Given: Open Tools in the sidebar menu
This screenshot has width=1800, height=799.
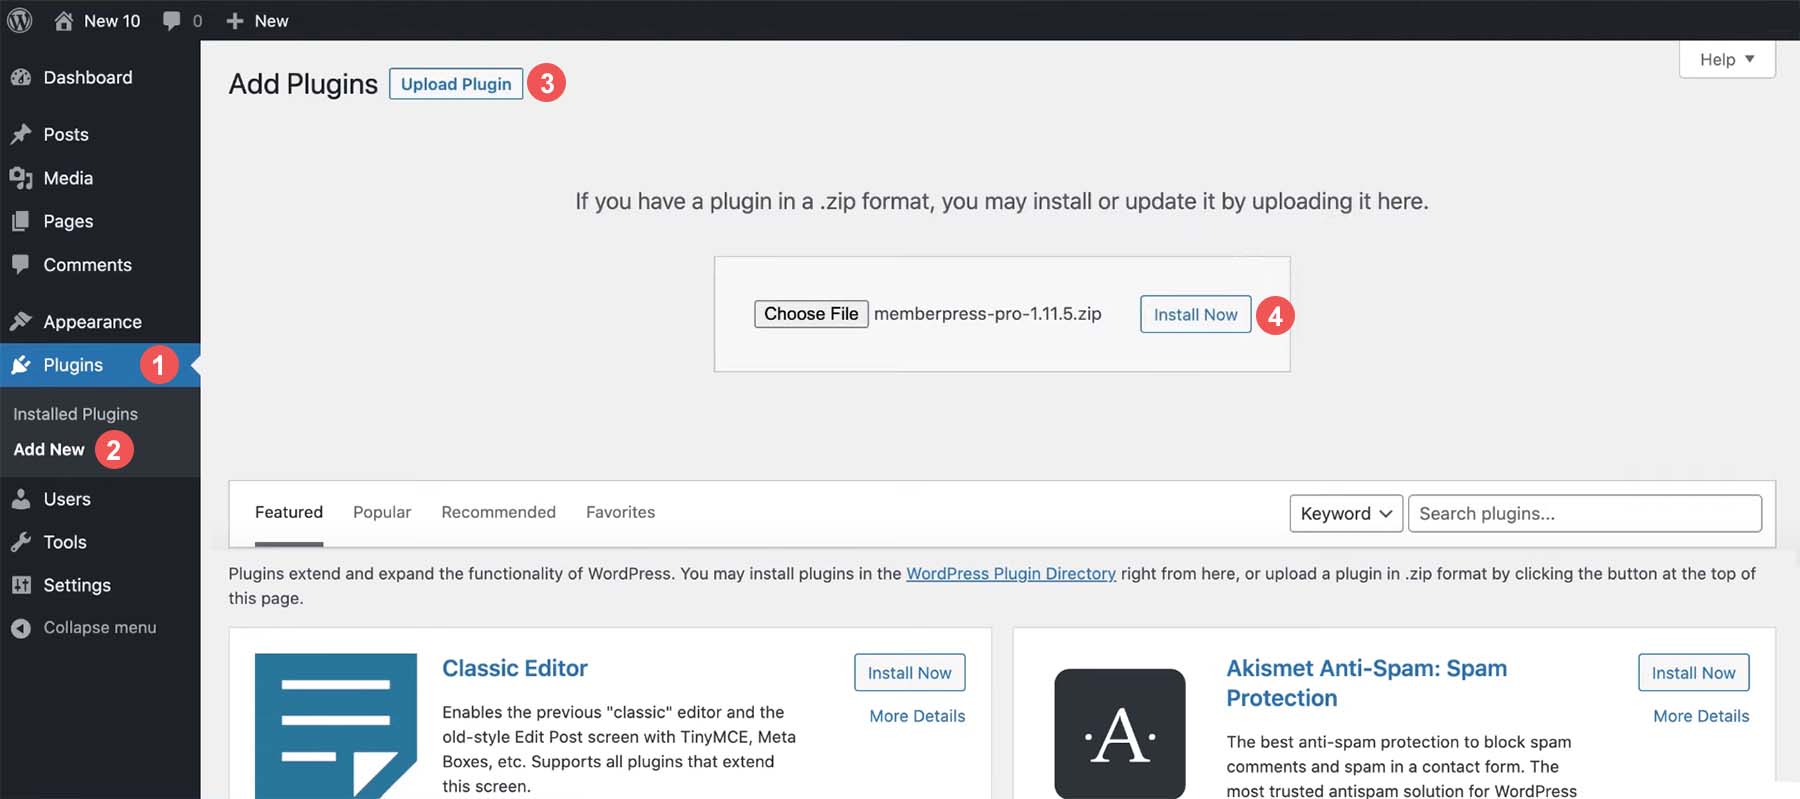Looking at the screenshot, I should [x=65, y=542].
